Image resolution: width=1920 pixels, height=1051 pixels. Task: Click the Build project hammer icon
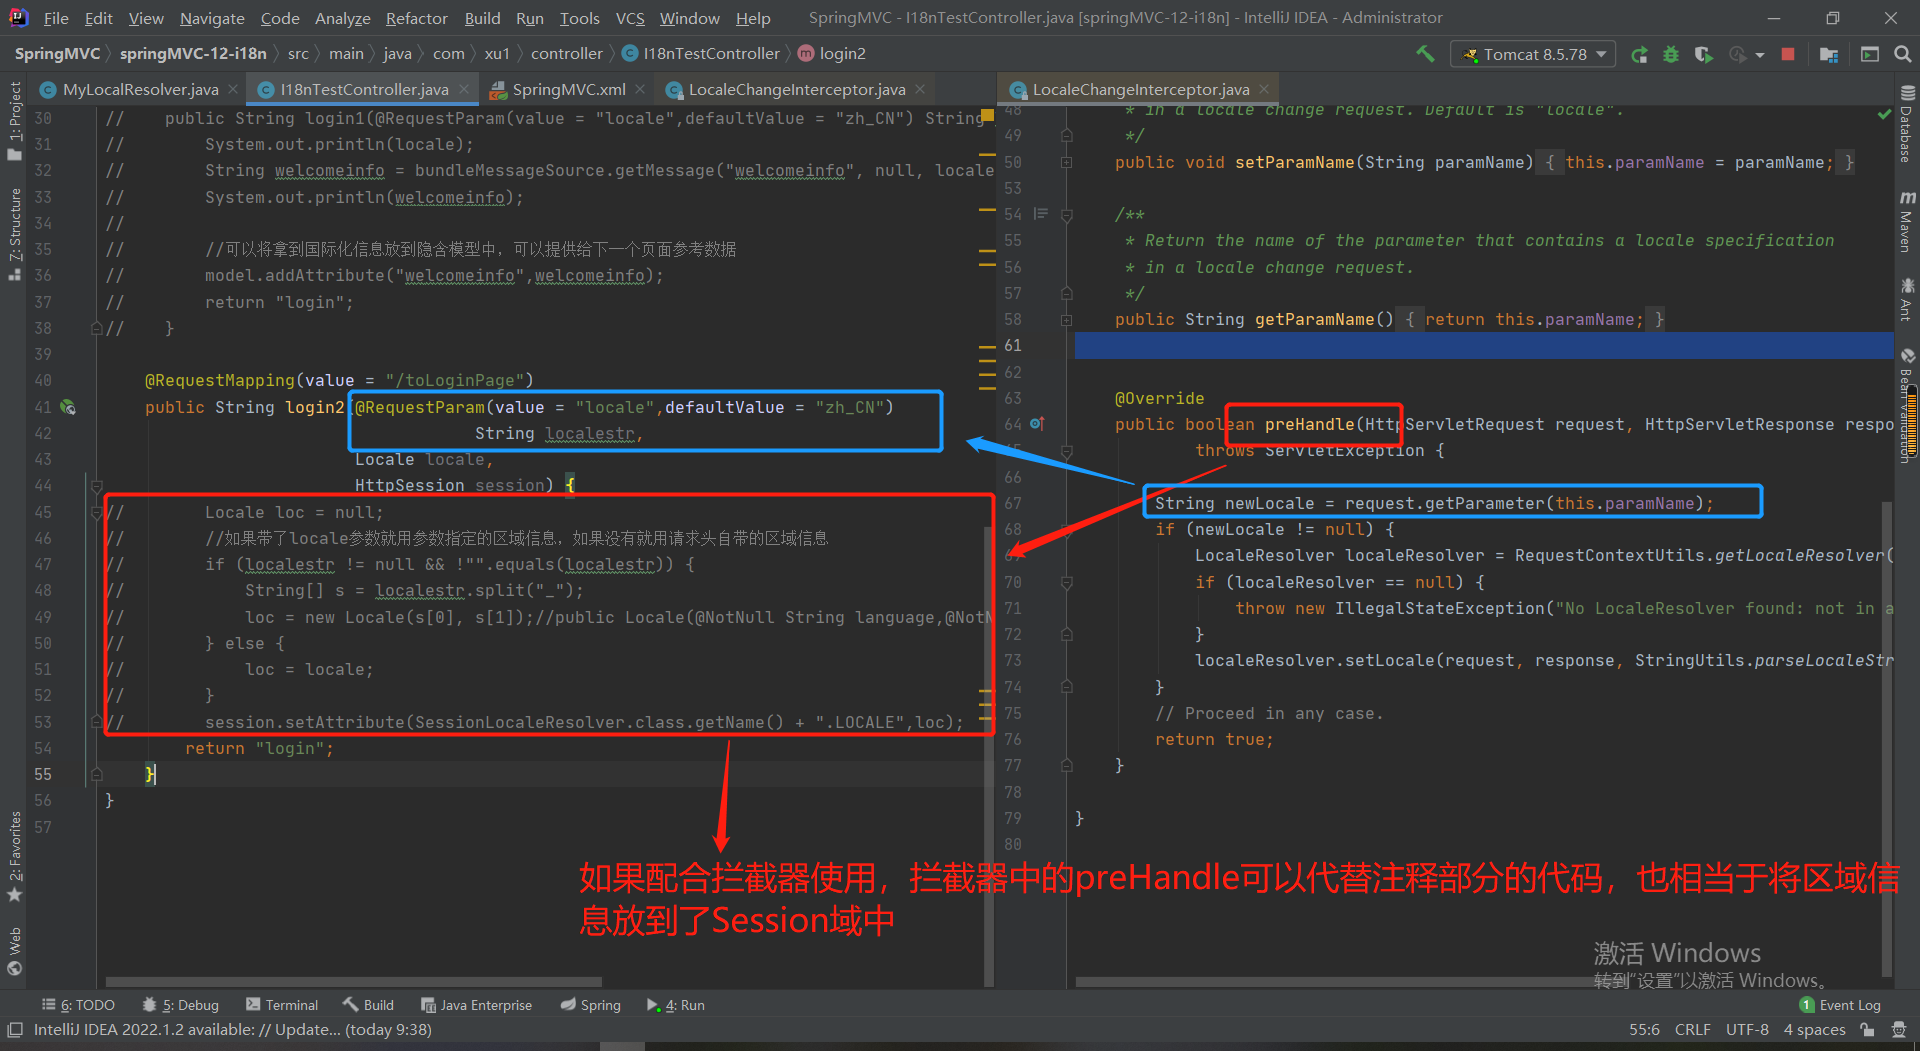click(x=1425, y=54)
